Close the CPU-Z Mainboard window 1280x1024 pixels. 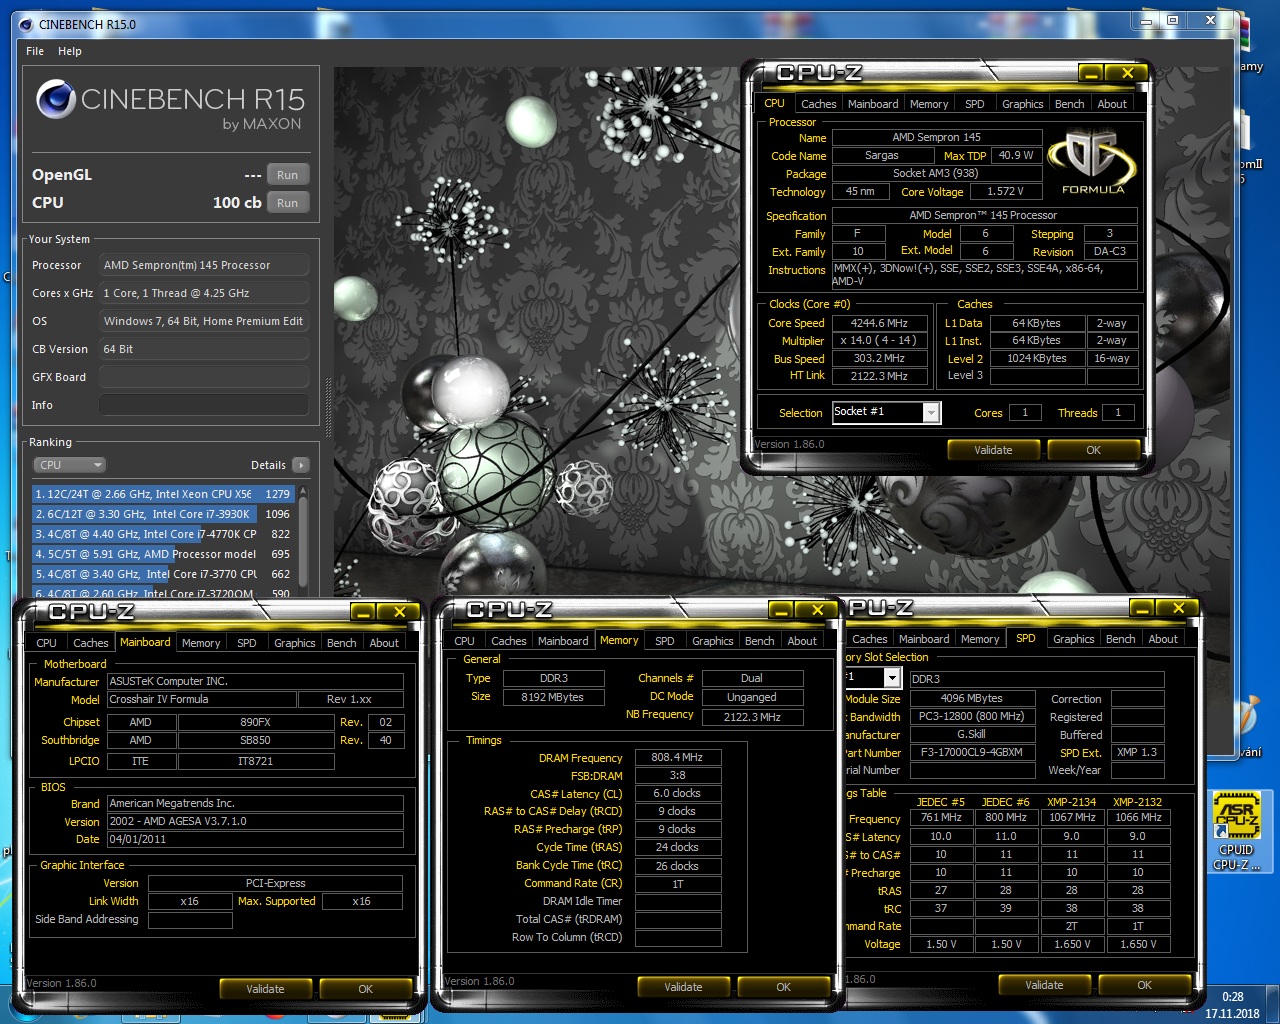(399, 612)
